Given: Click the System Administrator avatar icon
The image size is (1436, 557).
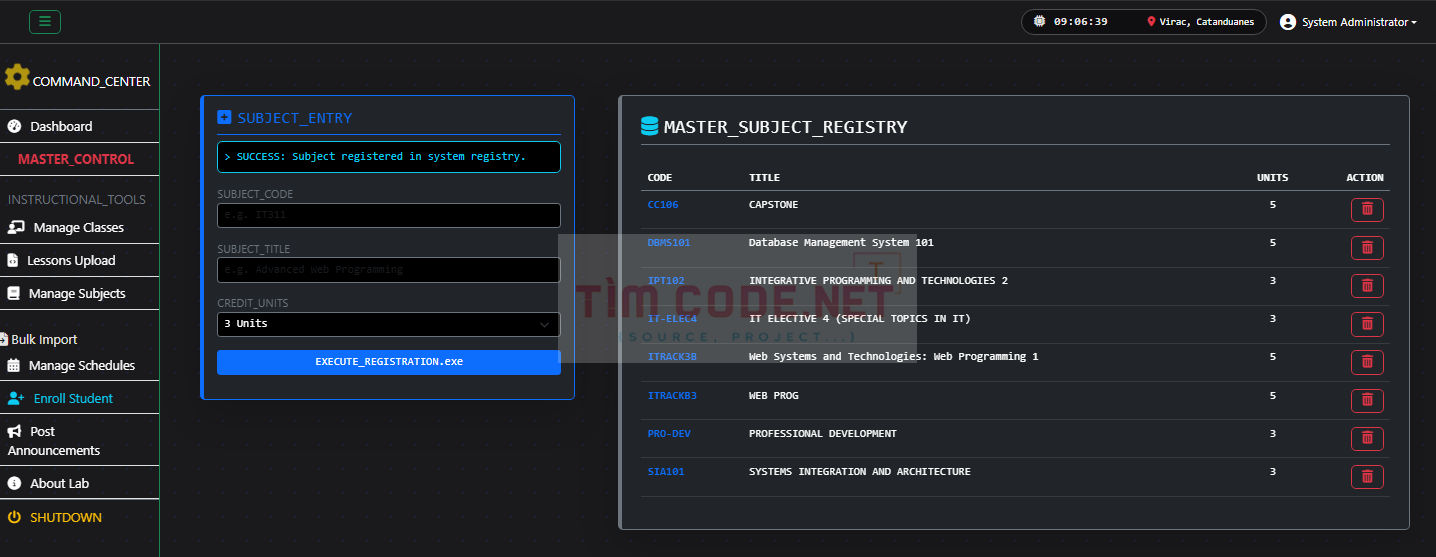Looking at the screenshot, I should point(1288,22).
